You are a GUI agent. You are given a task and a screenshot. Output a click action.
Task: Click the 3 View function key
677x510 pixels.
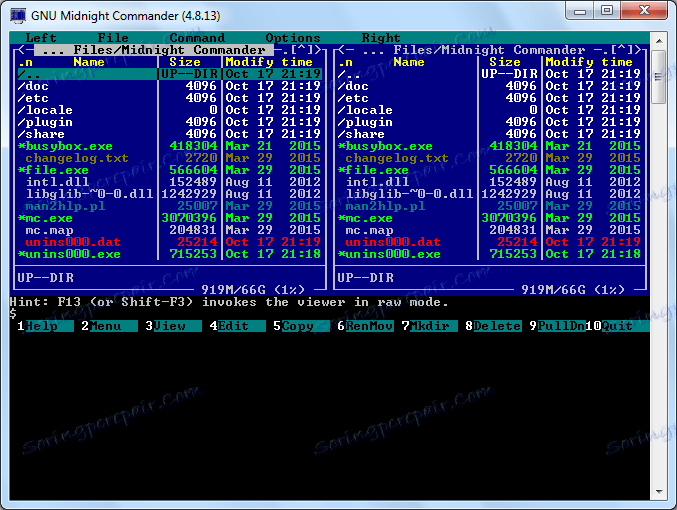click(173, 326)
